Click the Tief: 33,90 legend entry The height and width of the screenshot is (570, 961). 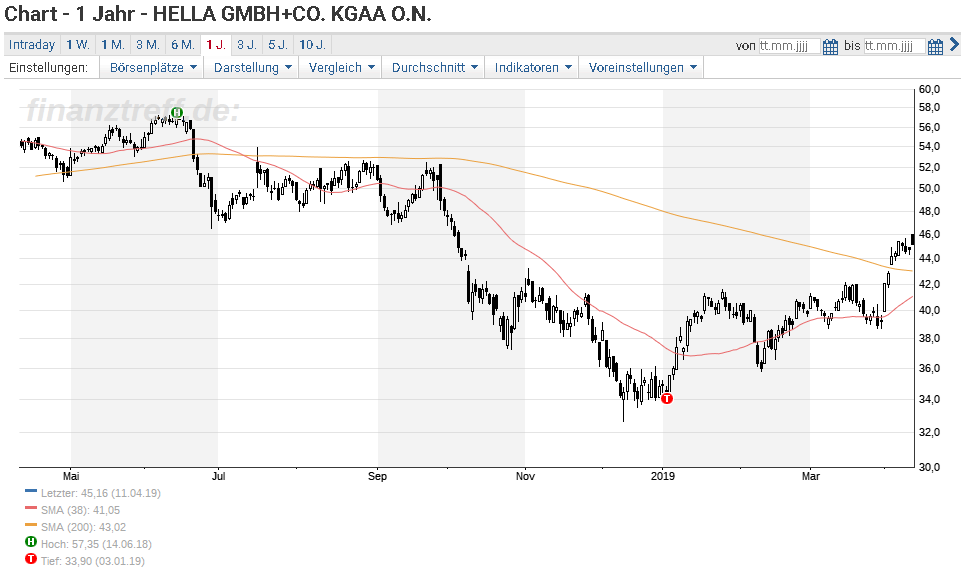[93, 561]
